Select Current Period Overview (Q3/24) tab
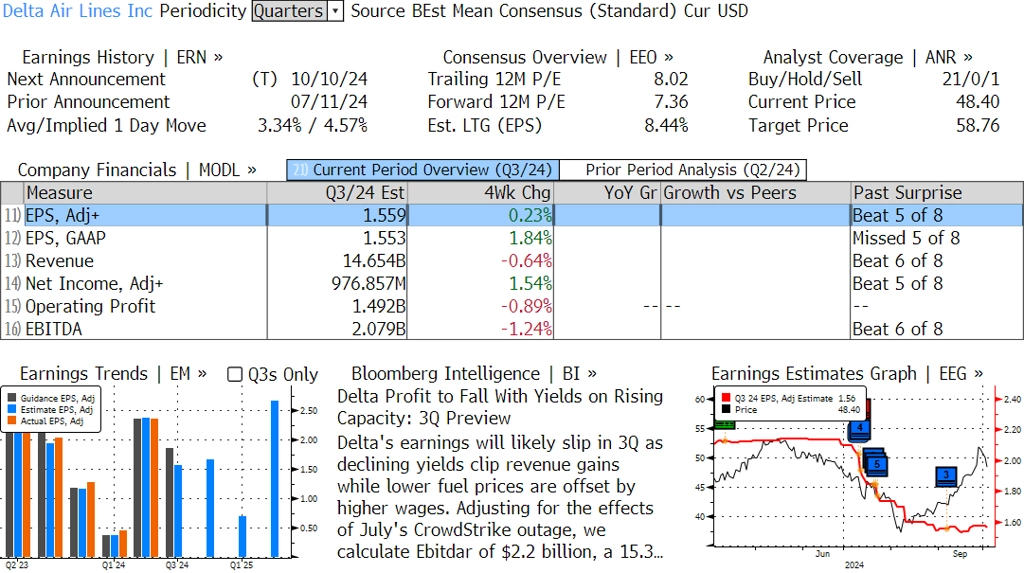1024x573 pixels. click(x=423, y=170)
